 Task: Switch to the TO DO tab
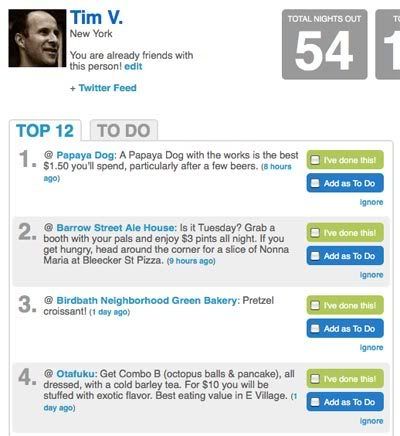pos(124,130)
